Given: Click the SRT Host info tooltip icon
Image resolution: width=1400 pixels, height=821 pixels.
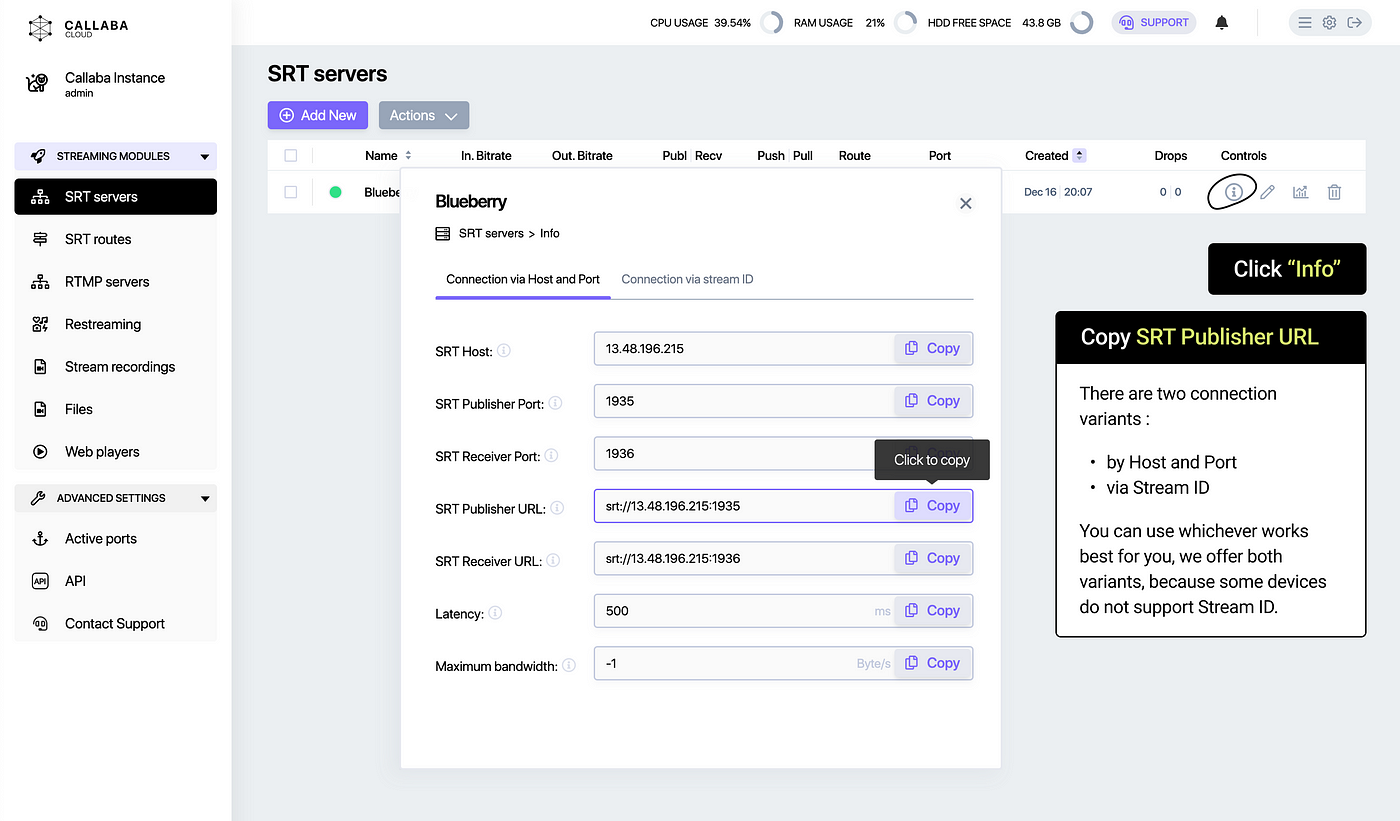Looking at the screenshot, I should 504,351.
